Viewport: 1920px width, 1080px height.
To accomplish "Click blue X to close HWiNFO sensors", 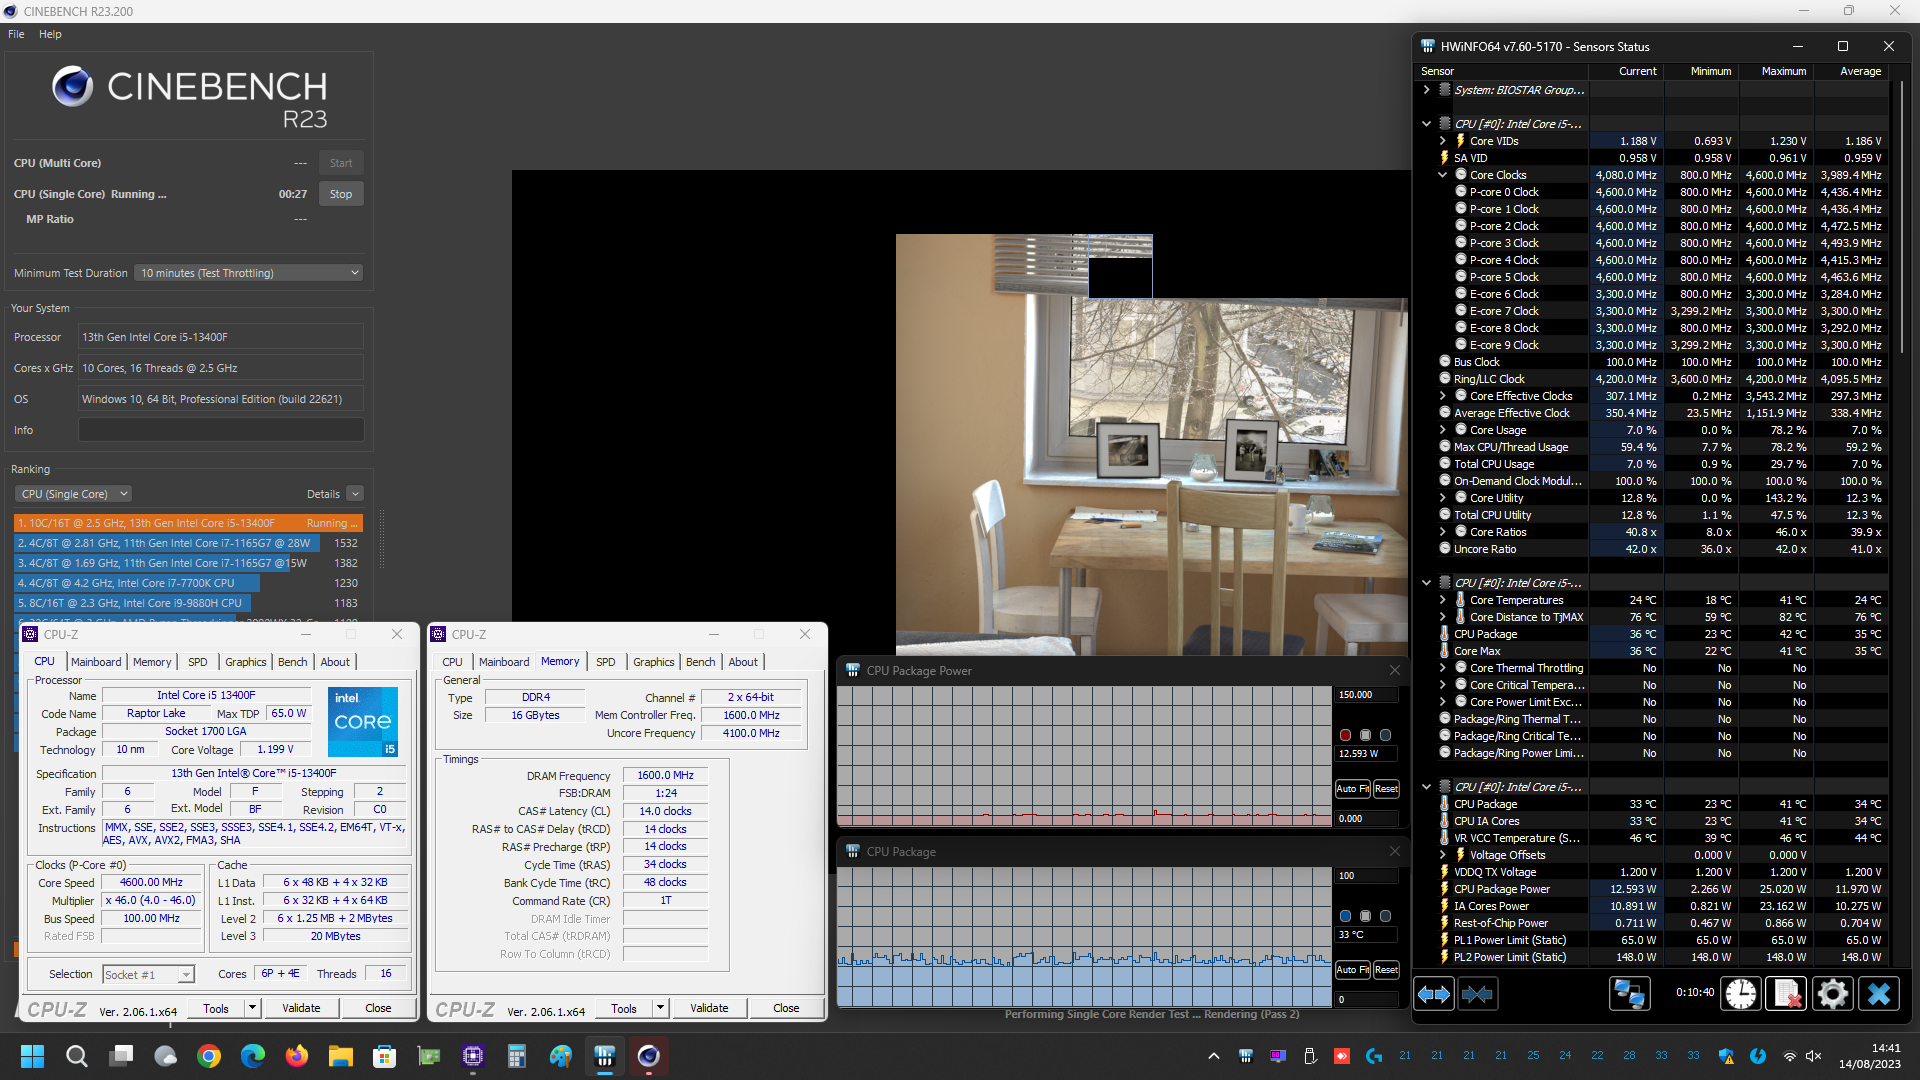I will tap(1879, 994).
